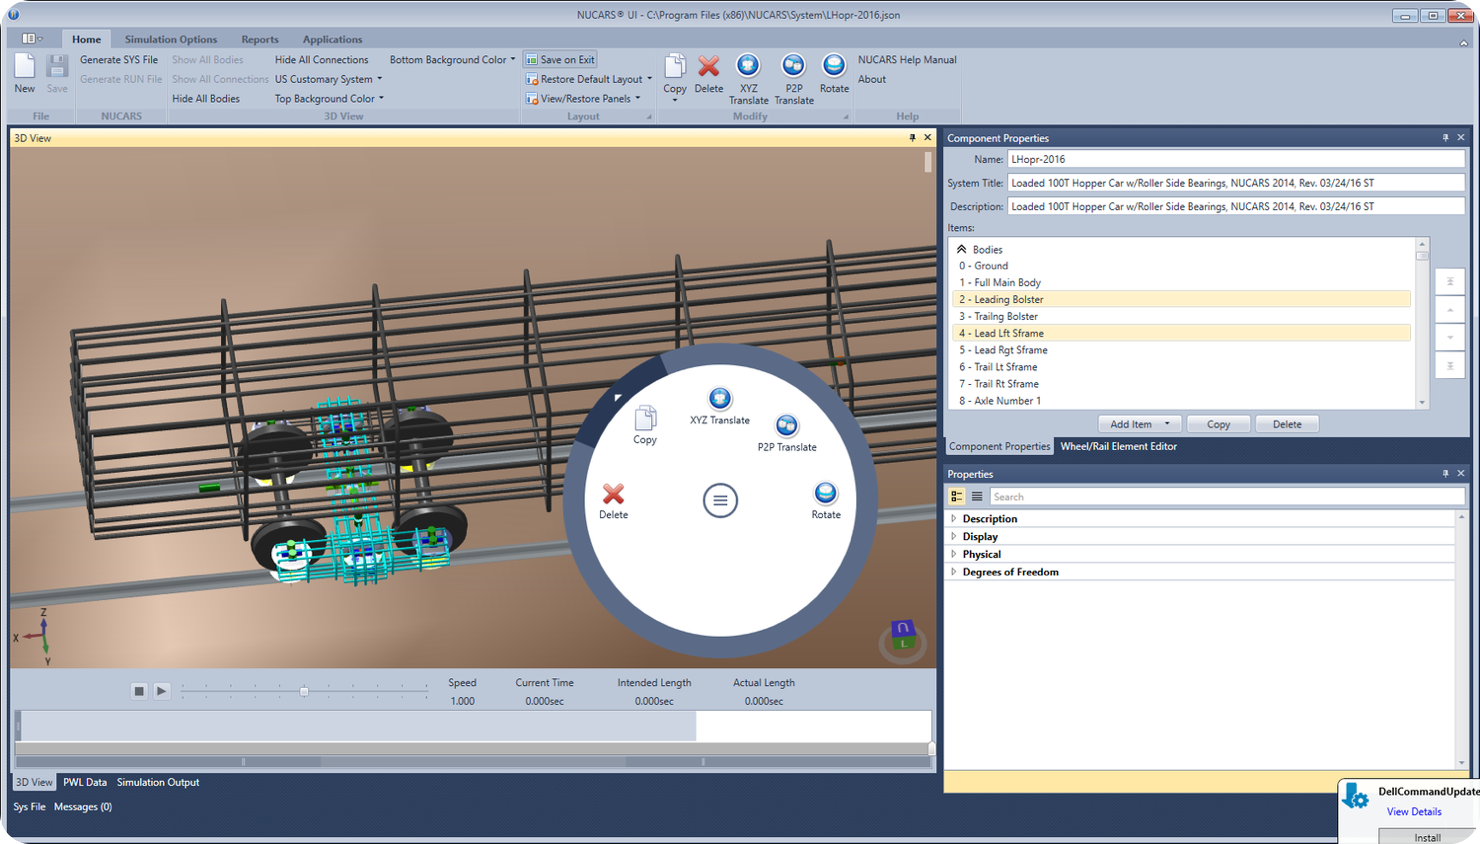Screen dimensions: 1480x844
Task: Open Top Background Color dropdown
Action: (329, 99)
